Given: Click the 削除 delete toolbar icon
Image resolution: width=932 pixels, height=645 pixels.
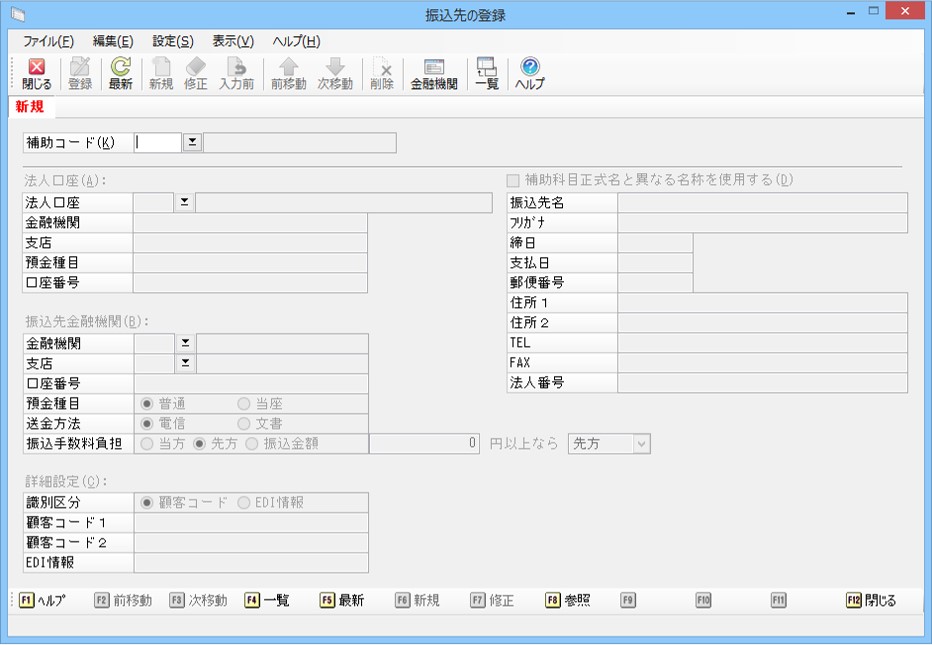Looking at the screenshot, I should coord(382,74).
